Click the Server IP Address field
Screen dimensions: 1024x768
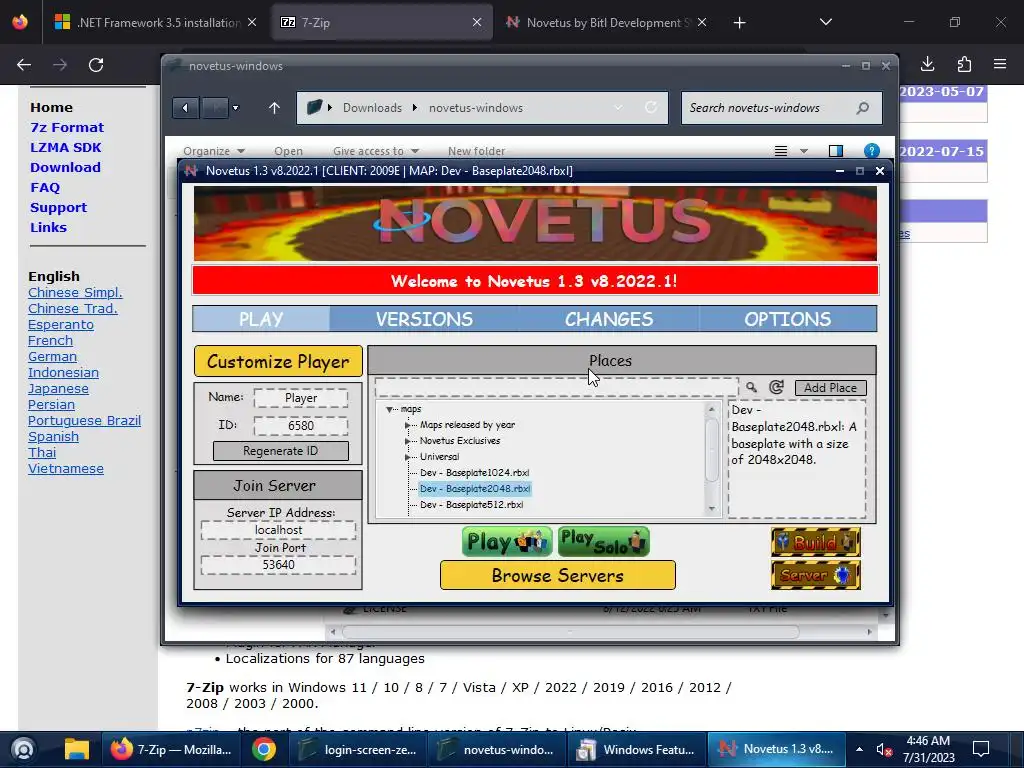[278, 530]
